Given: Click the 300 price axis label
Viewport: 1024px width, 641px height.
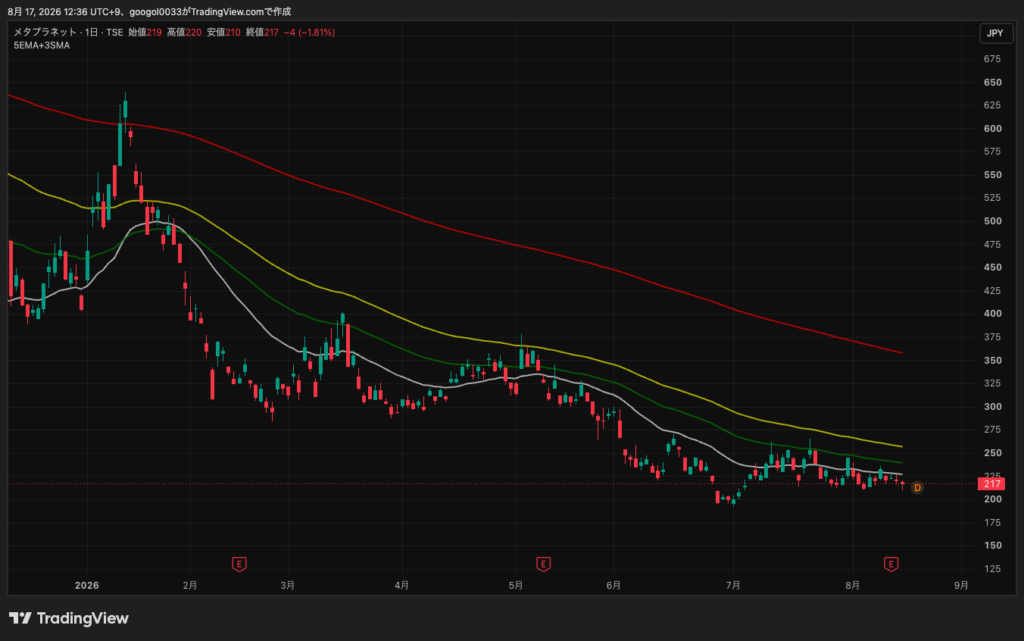Looking at the screenshot, I should tap(992, 407).
